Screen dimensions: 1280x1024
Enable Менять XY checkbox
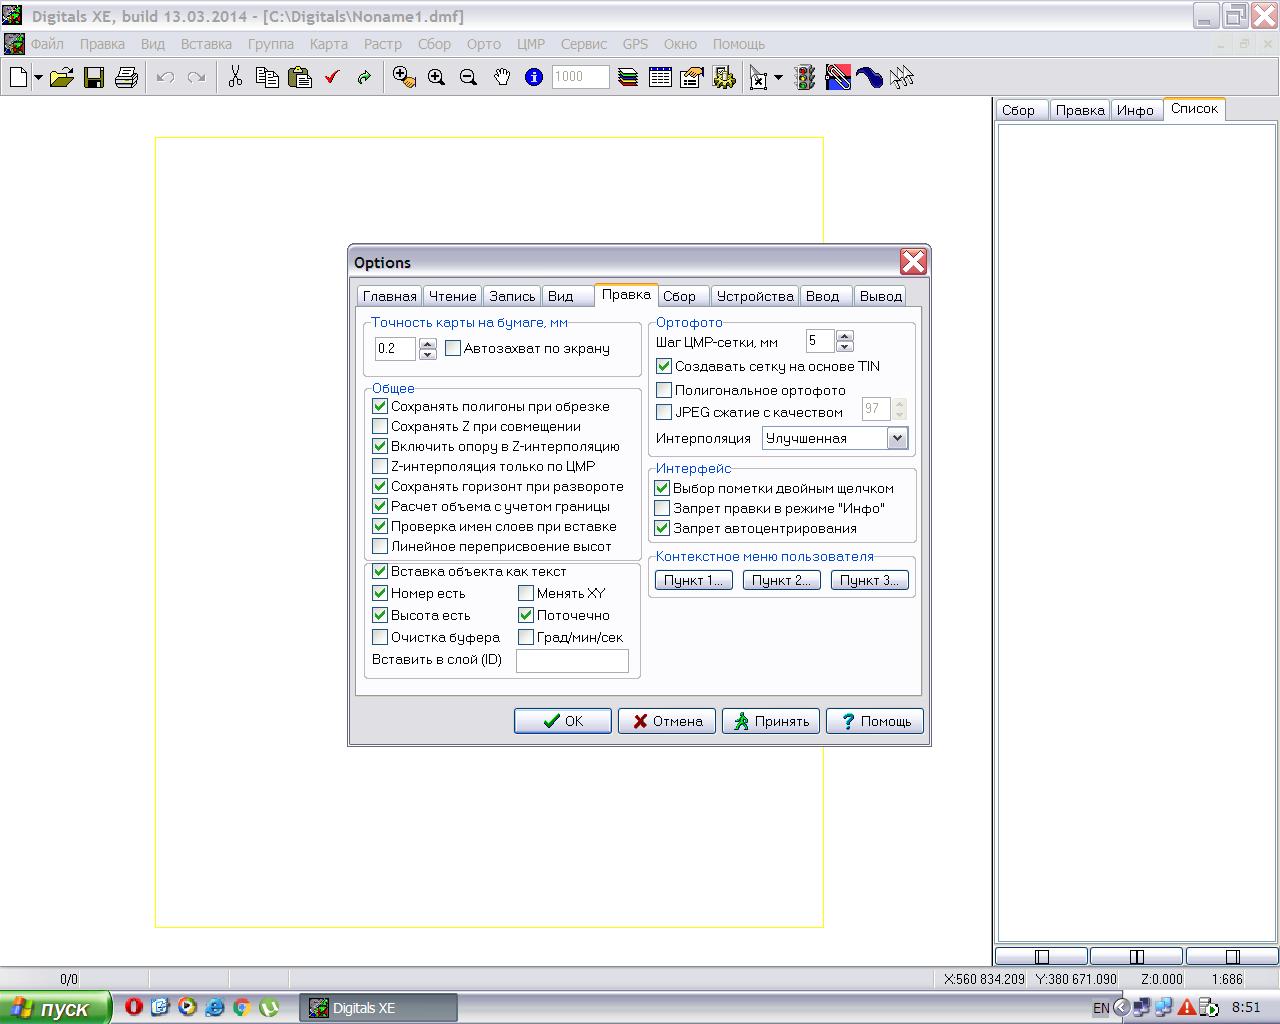coord(526,593)
